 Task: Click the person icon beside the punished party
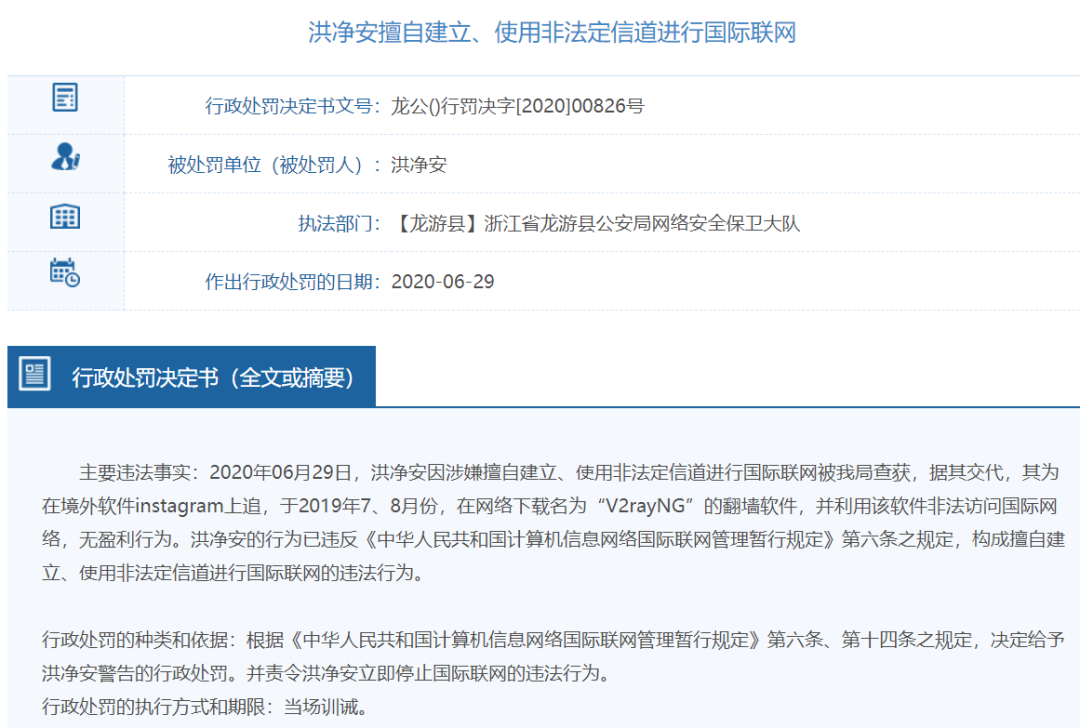point(65,157)
